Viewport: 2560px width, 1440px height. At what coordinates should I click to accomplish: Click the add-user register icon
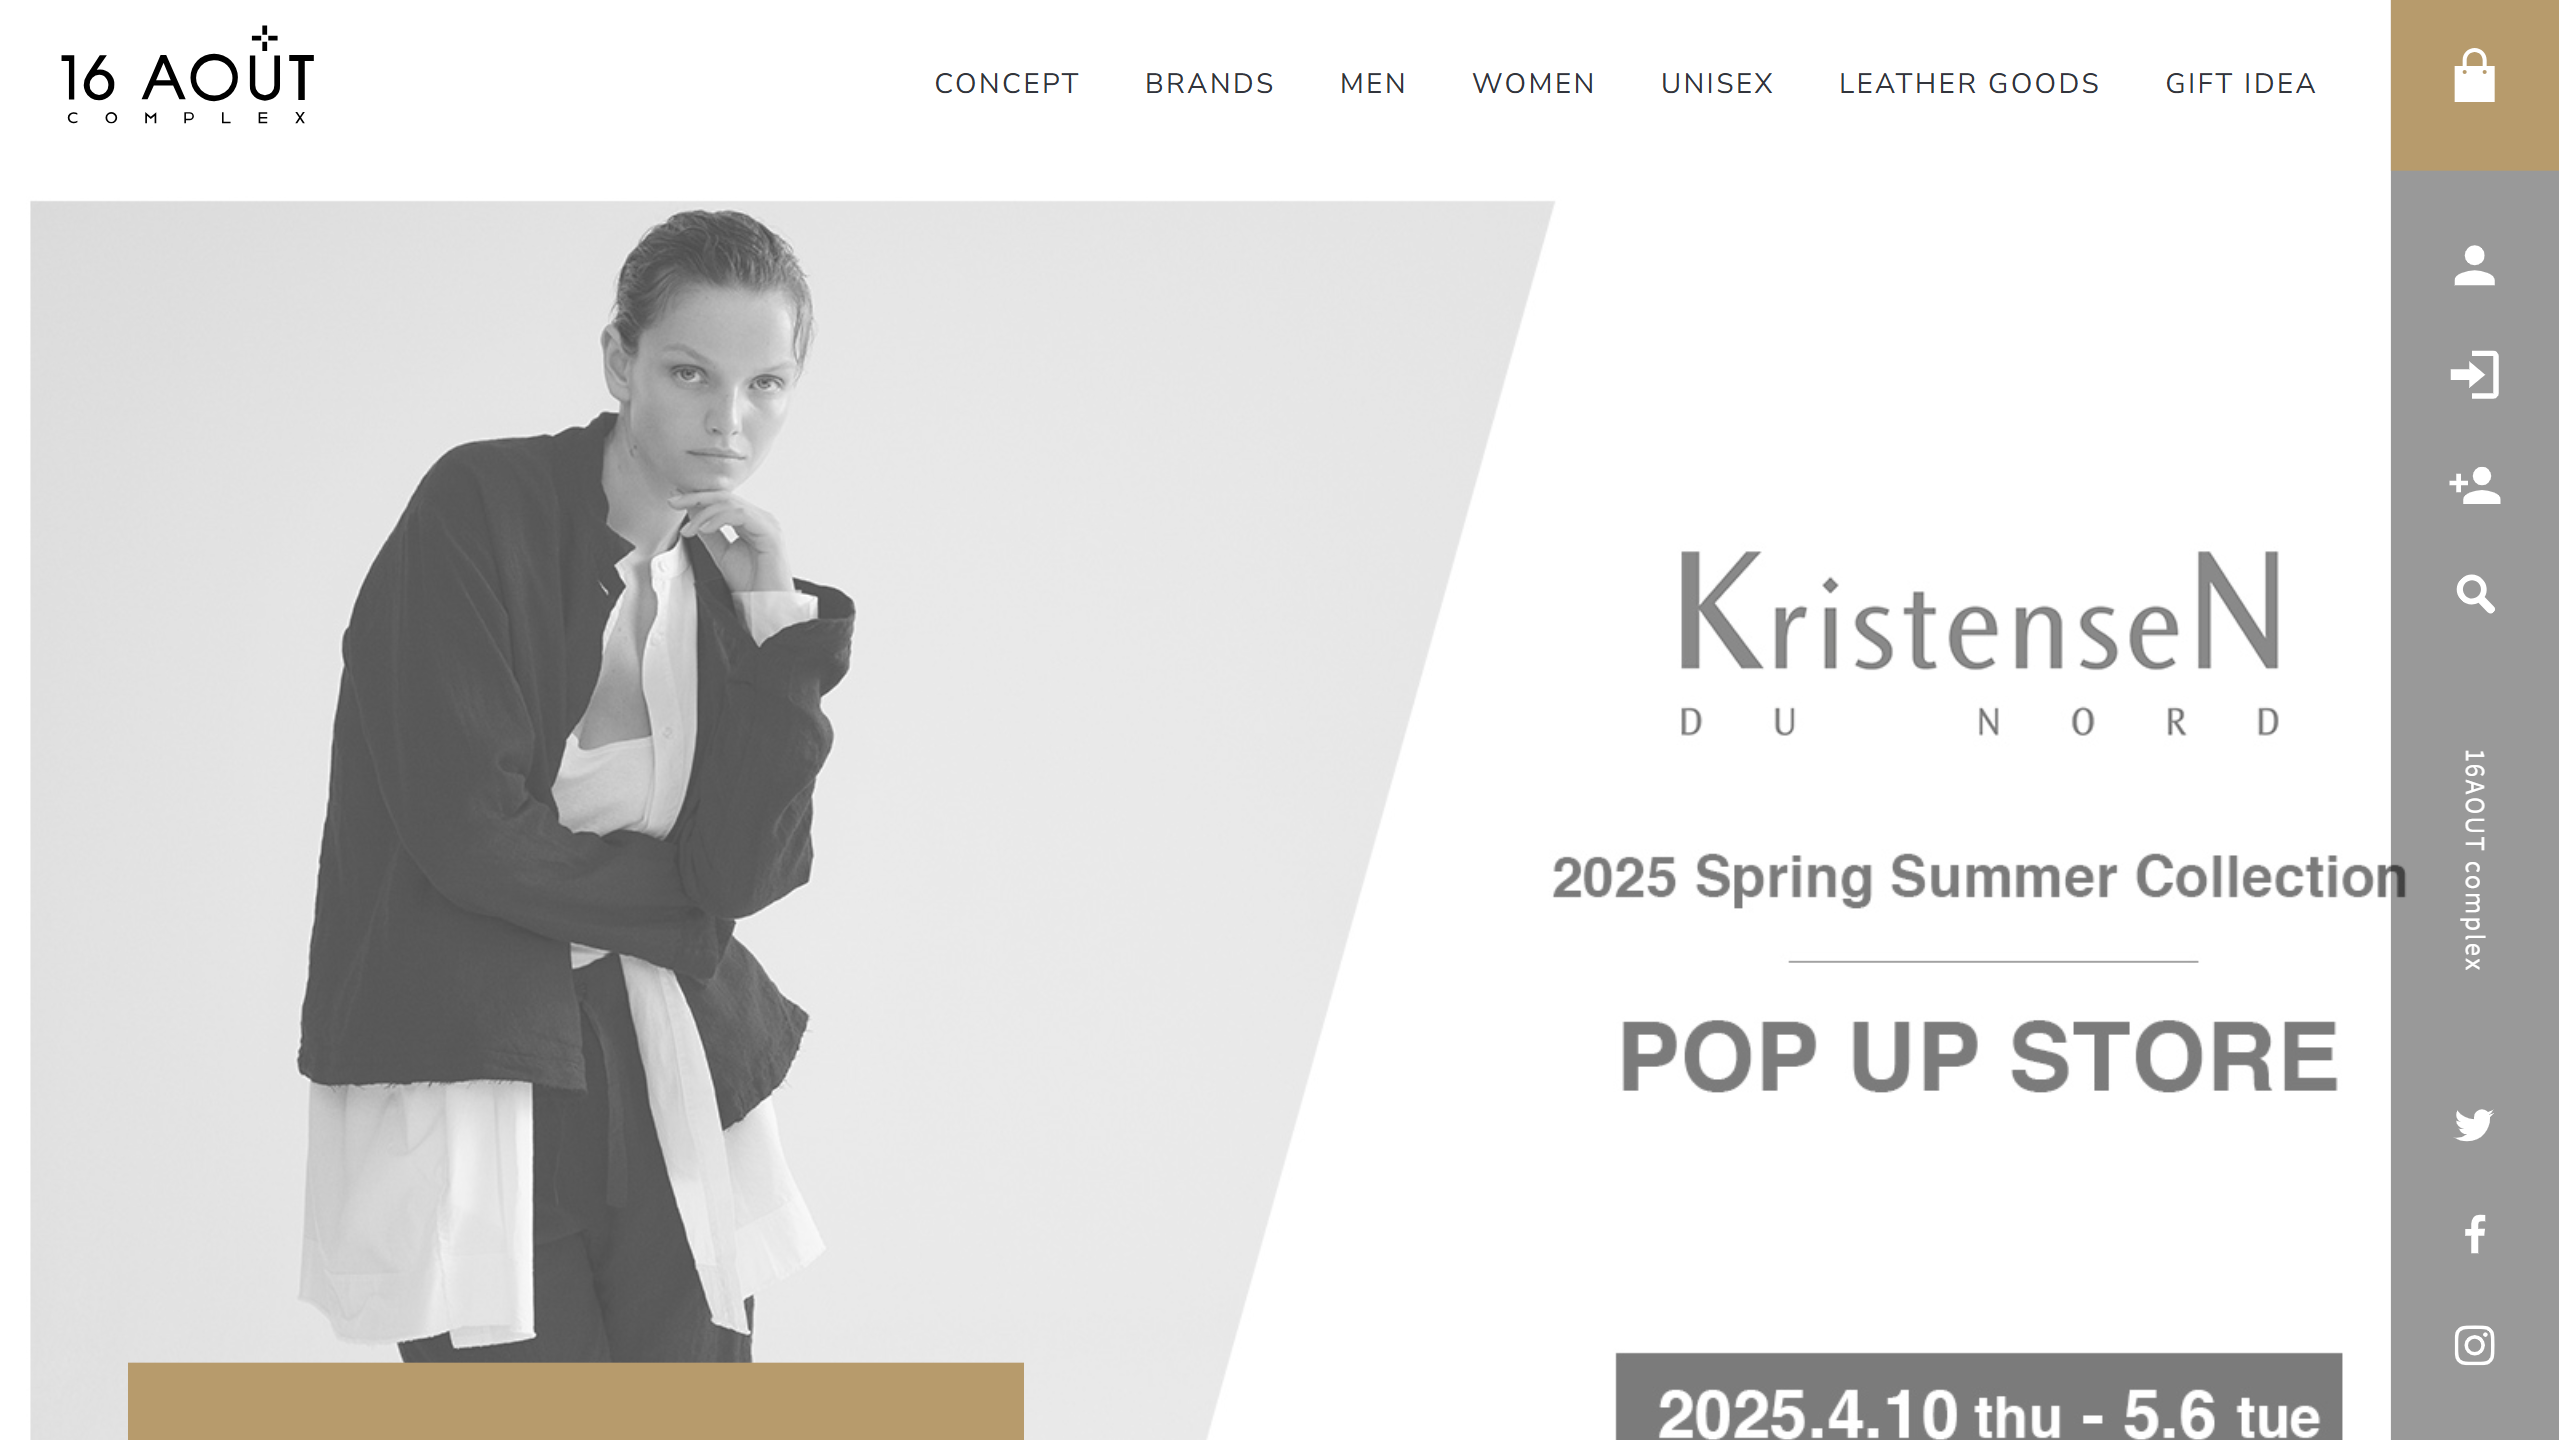pyautogui.click(x=2474, y=485)
